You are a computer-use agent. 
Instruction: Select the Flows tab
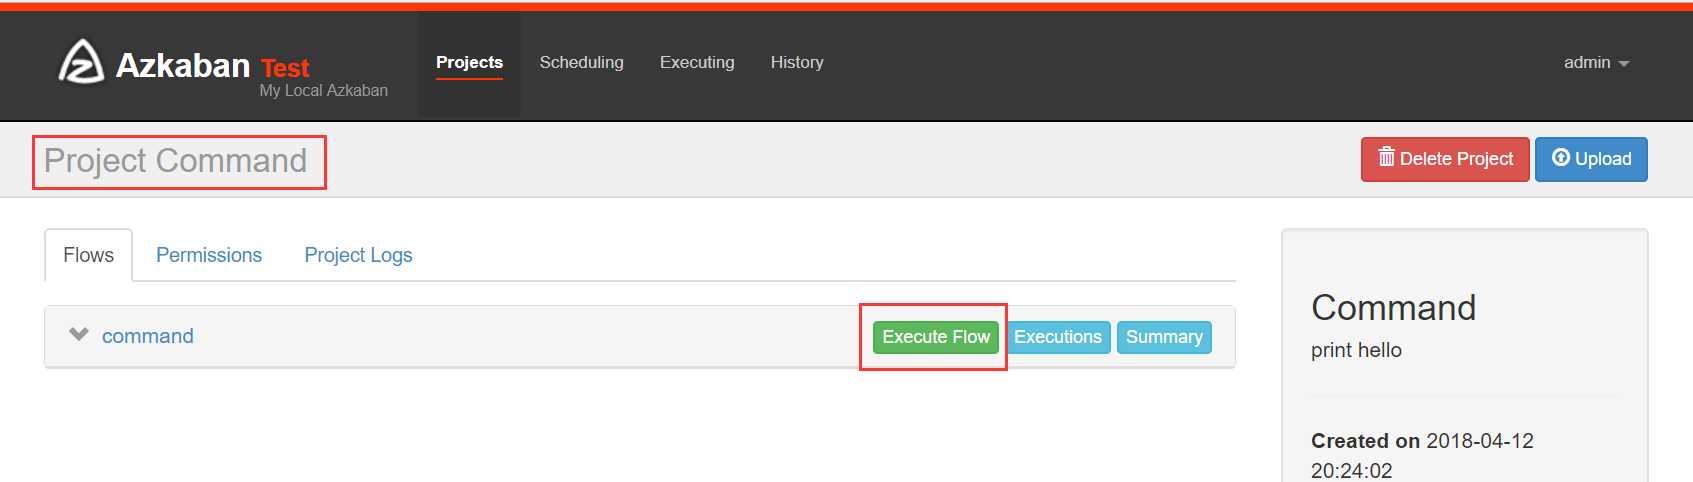pyautogui.click(x=88, y=255)
